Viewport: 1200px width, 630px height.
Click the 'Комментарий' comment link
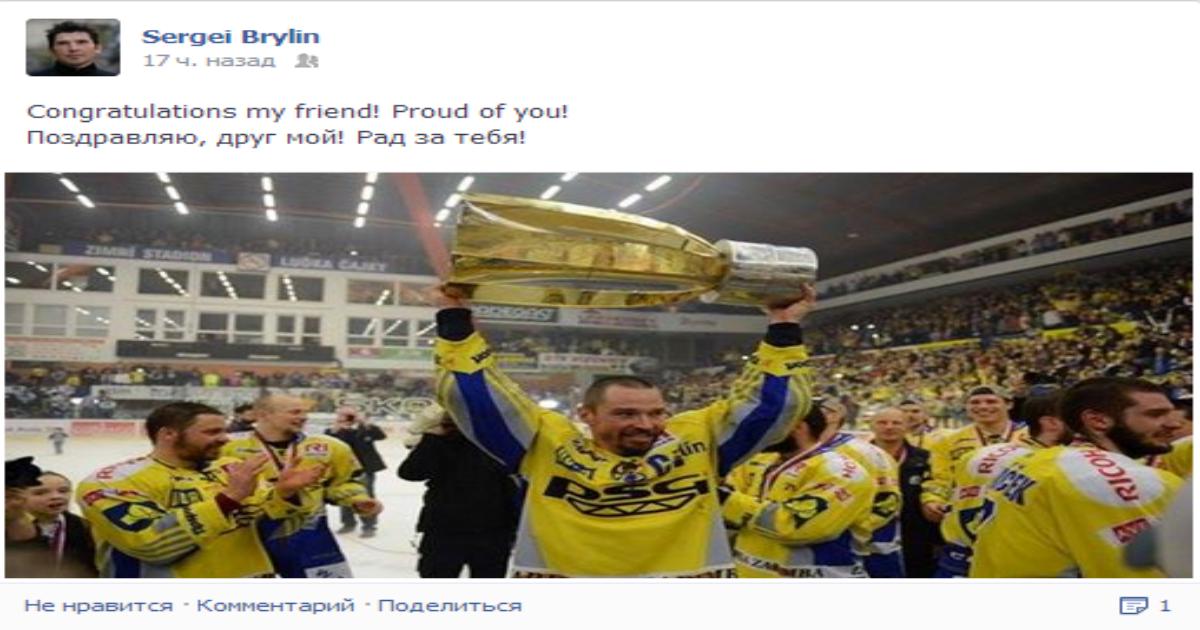click(x=275, y=605)
